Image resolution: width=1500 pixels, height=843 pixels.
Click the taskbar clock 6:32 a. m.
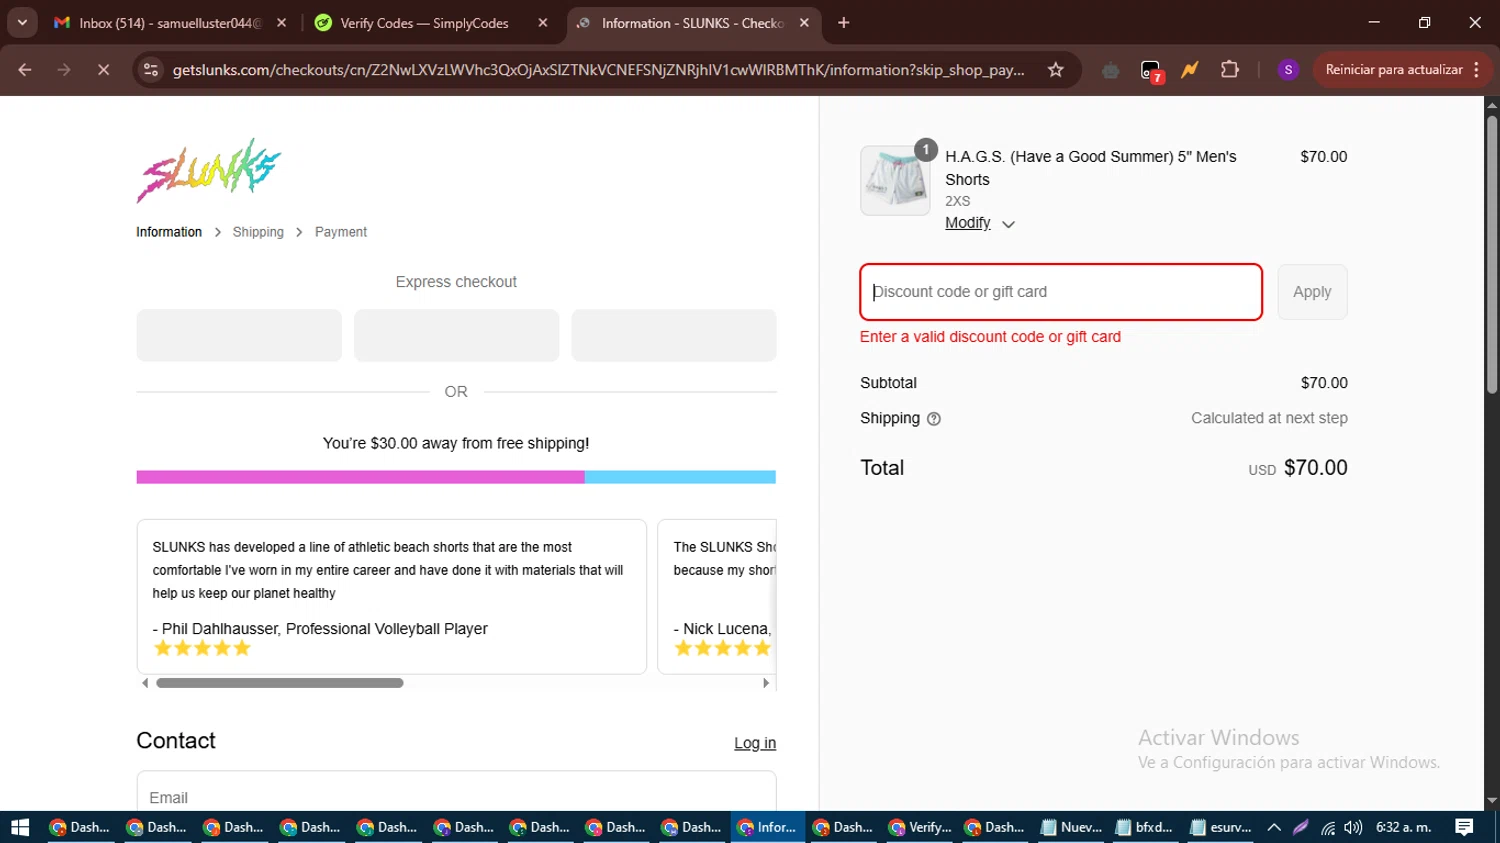(1403, 827)
